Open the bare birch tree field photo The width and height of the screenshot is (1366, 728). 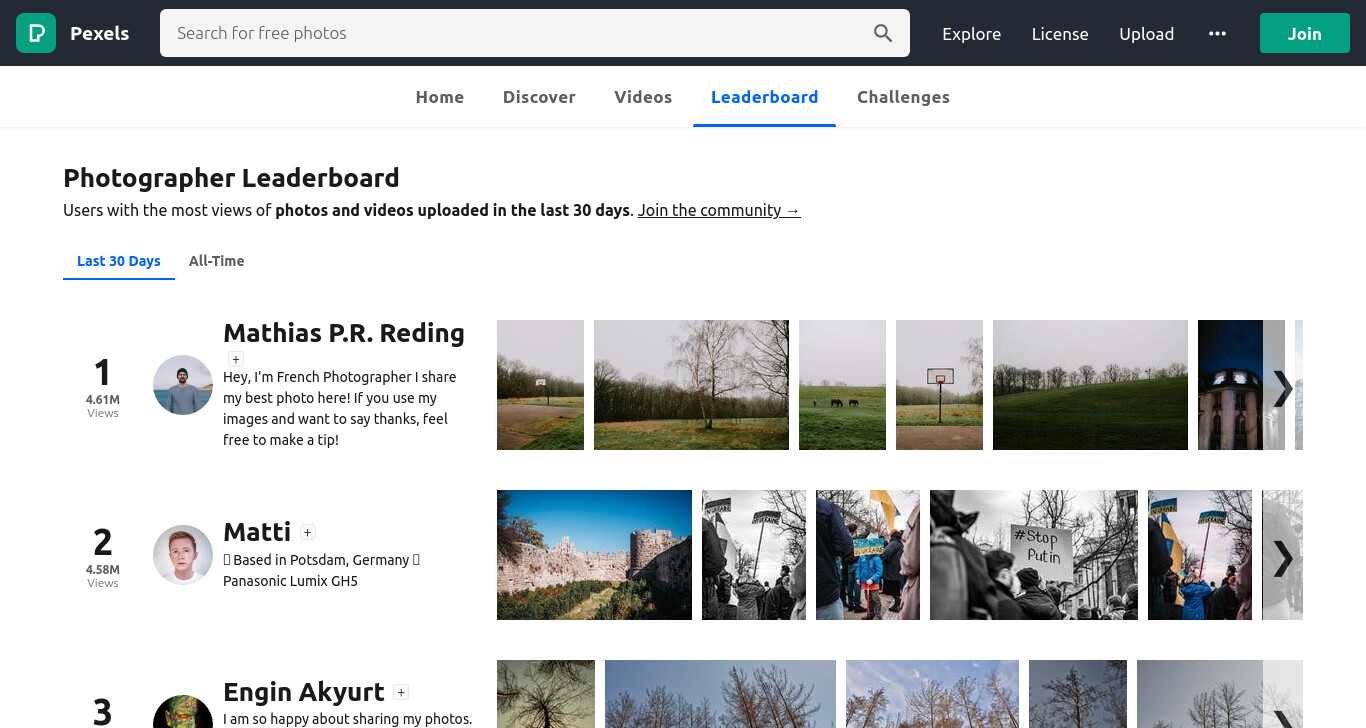[691, 385]
